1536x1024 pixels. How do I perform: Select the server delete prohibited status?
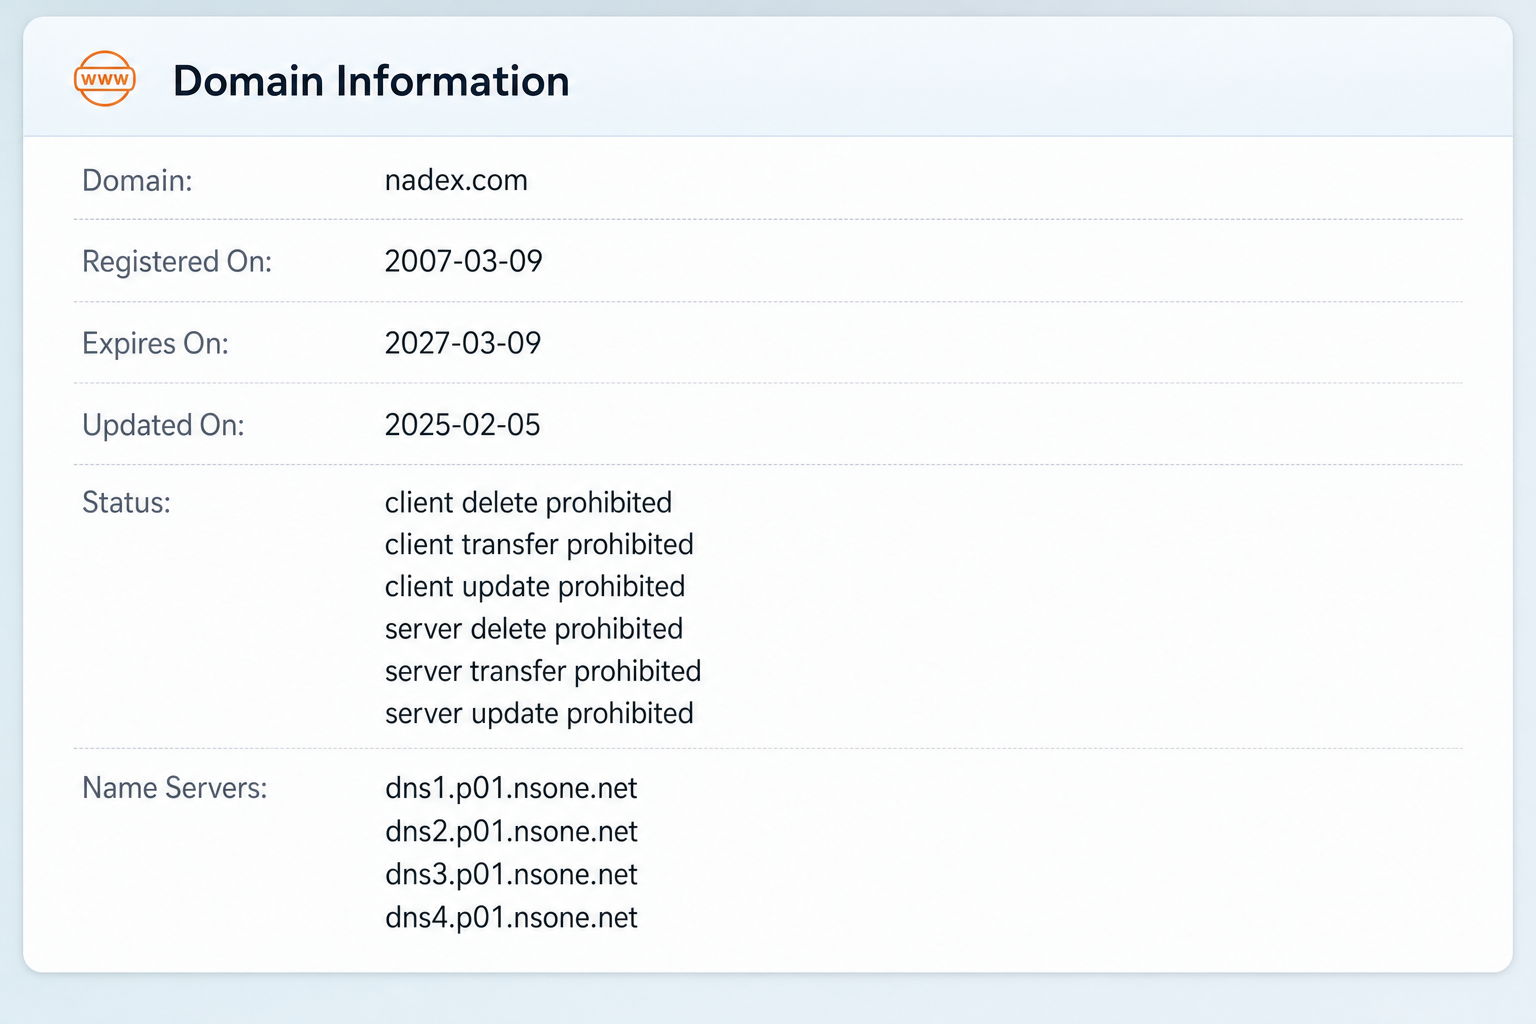534,628
